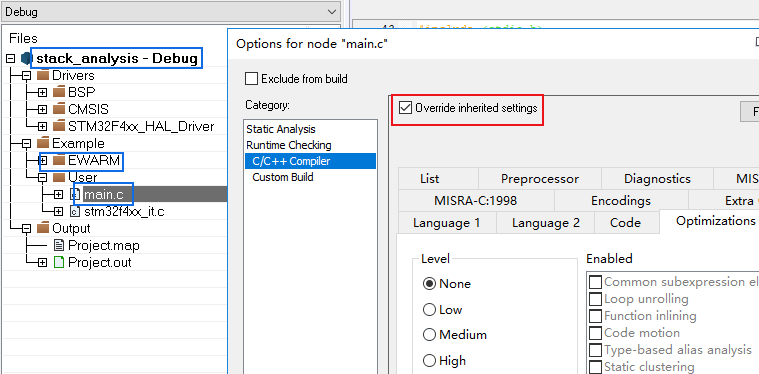The width and height of the screenshot is (759, 374).
Task: Choose C/C++ Compiler category
Action: pos(310,161)
